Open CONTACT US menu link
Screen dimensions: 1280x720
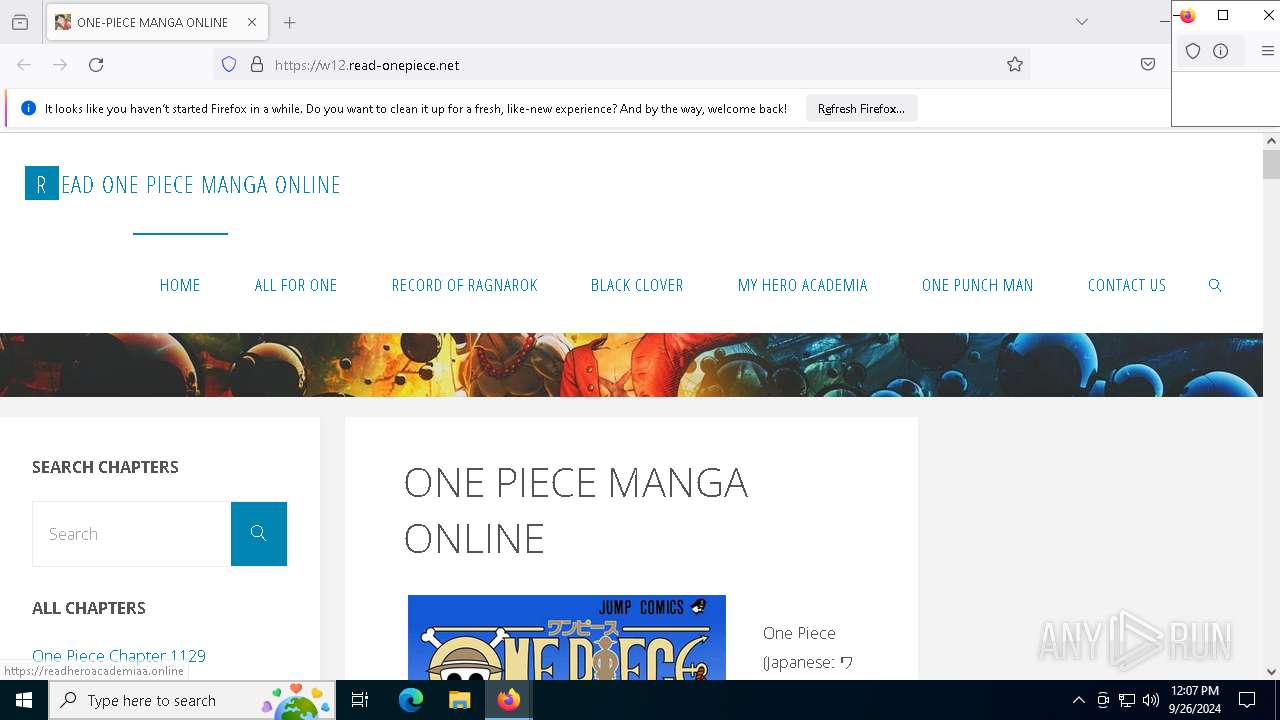[1127, 285]
